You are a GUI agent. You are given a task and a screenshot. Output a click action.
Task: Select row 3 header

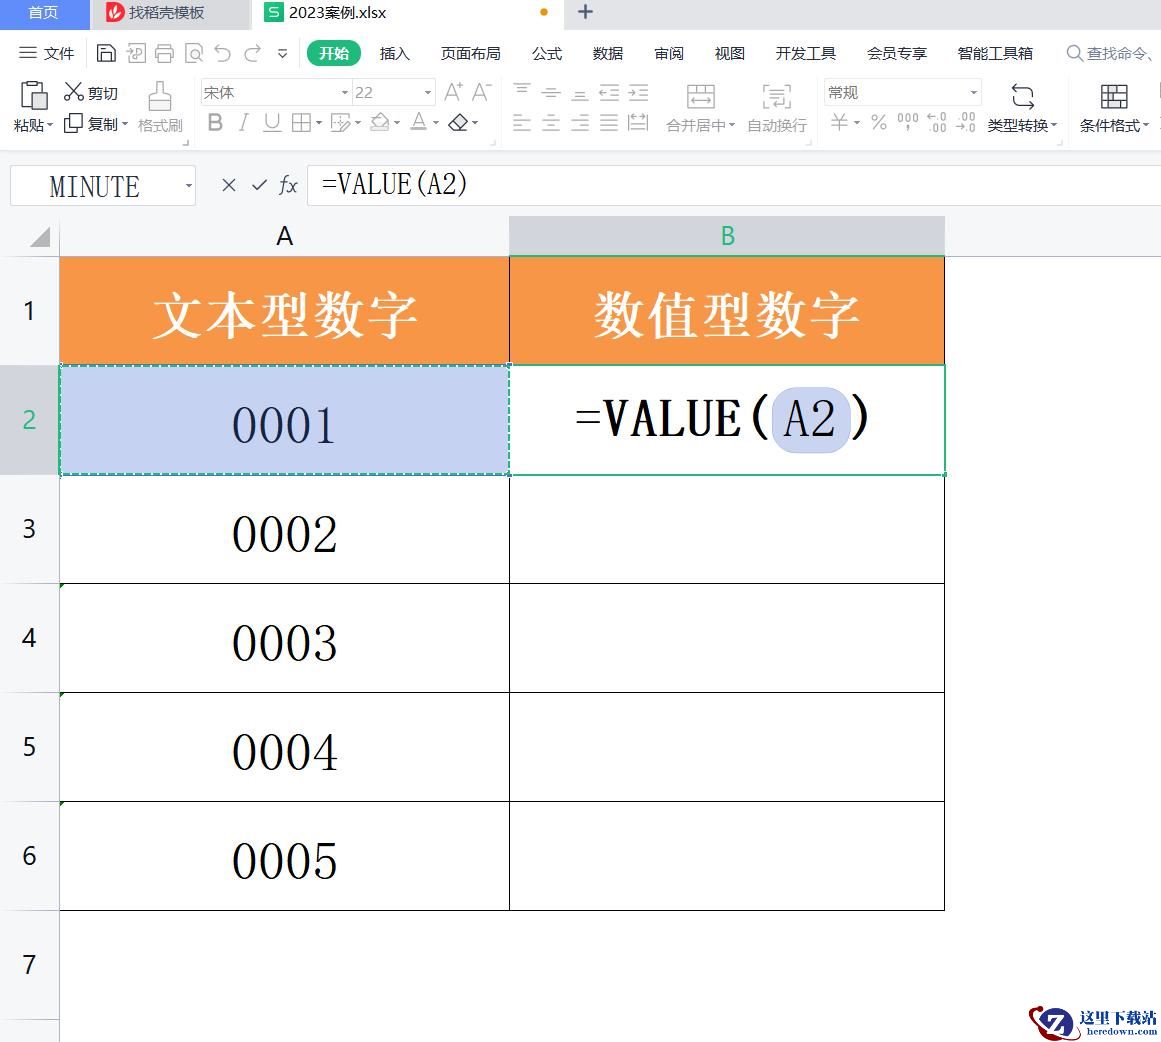coord(30,529)
